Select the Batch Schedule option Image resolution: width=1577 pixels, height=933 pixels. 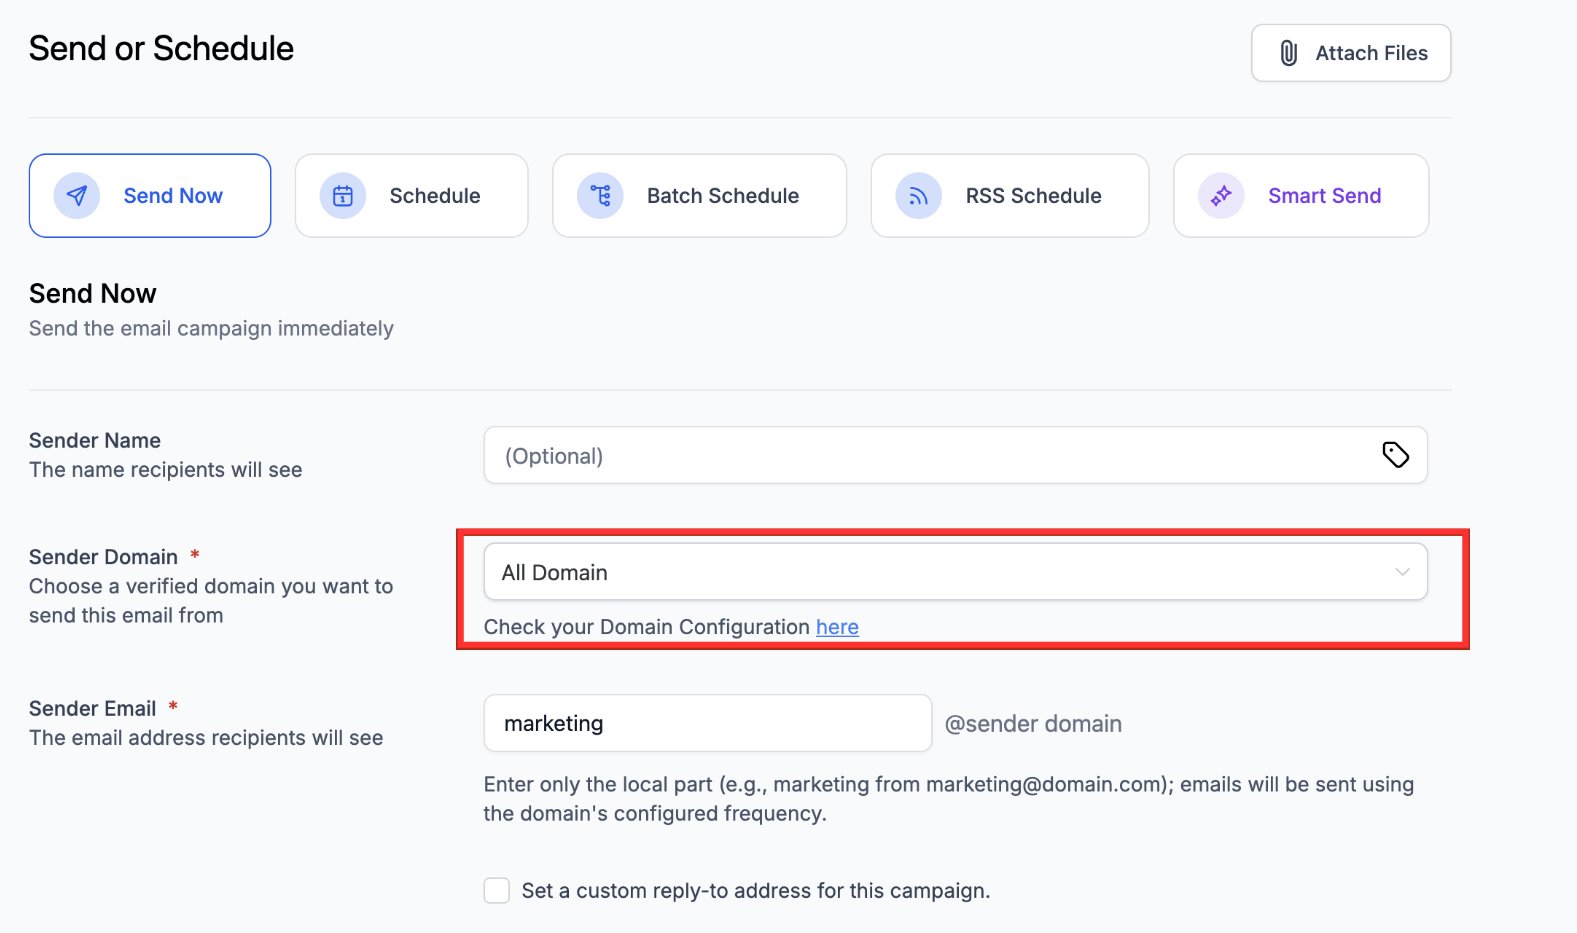click(x=722, y=196)
